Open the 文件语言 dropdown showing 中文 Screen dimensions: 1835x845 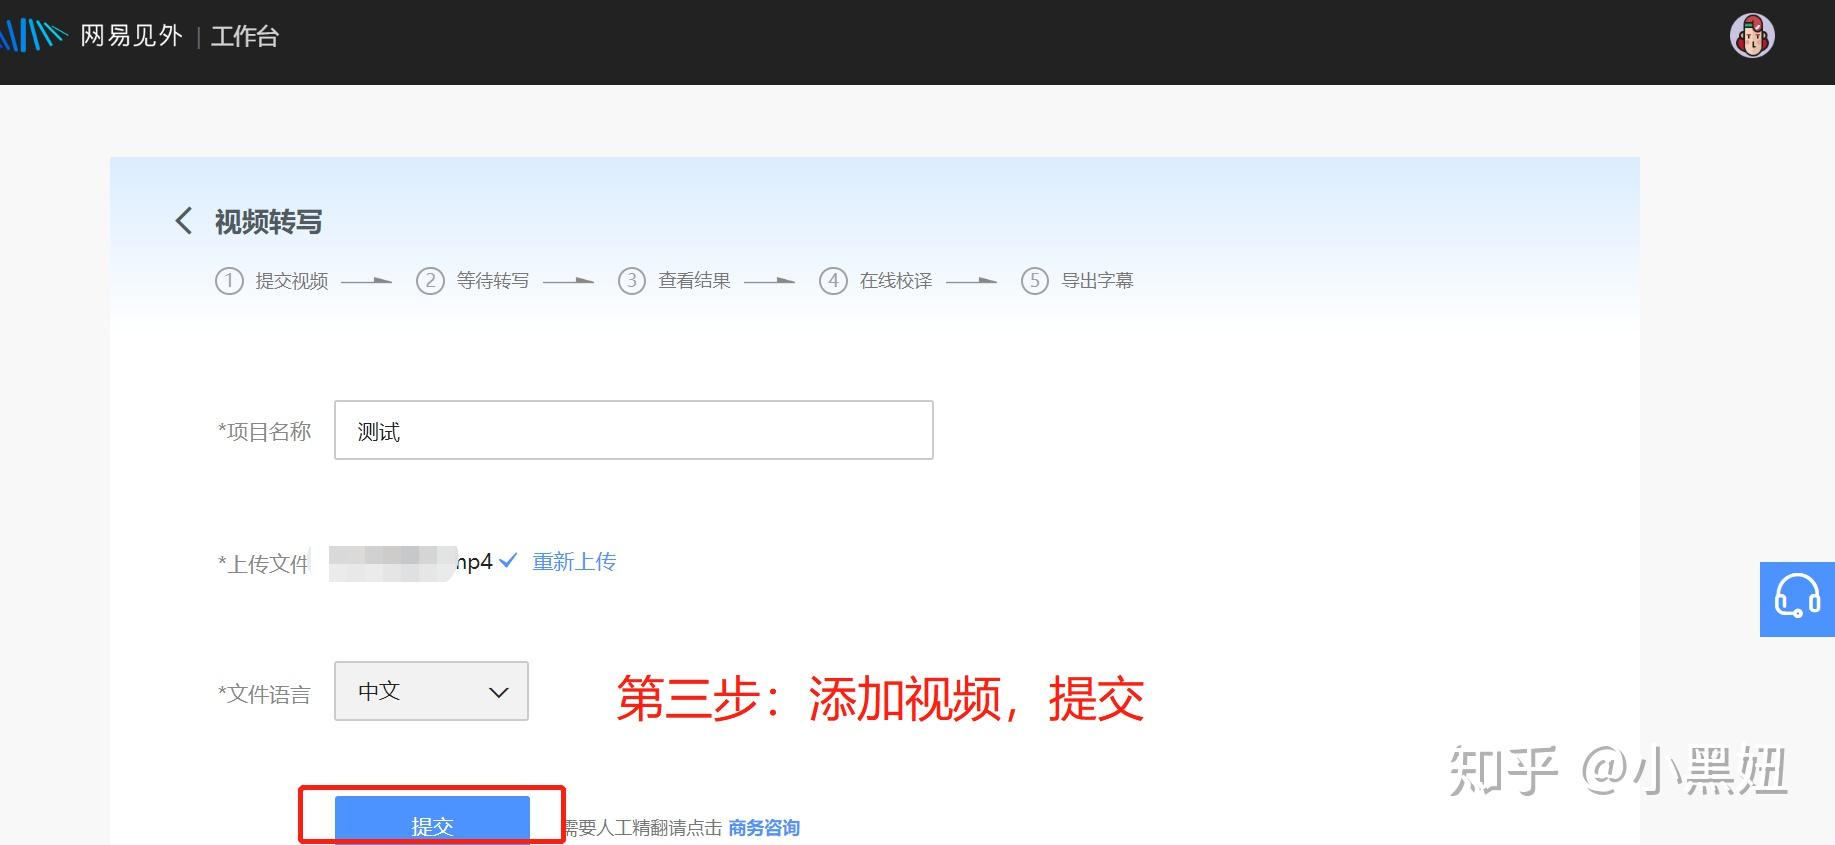pos(431,691)
